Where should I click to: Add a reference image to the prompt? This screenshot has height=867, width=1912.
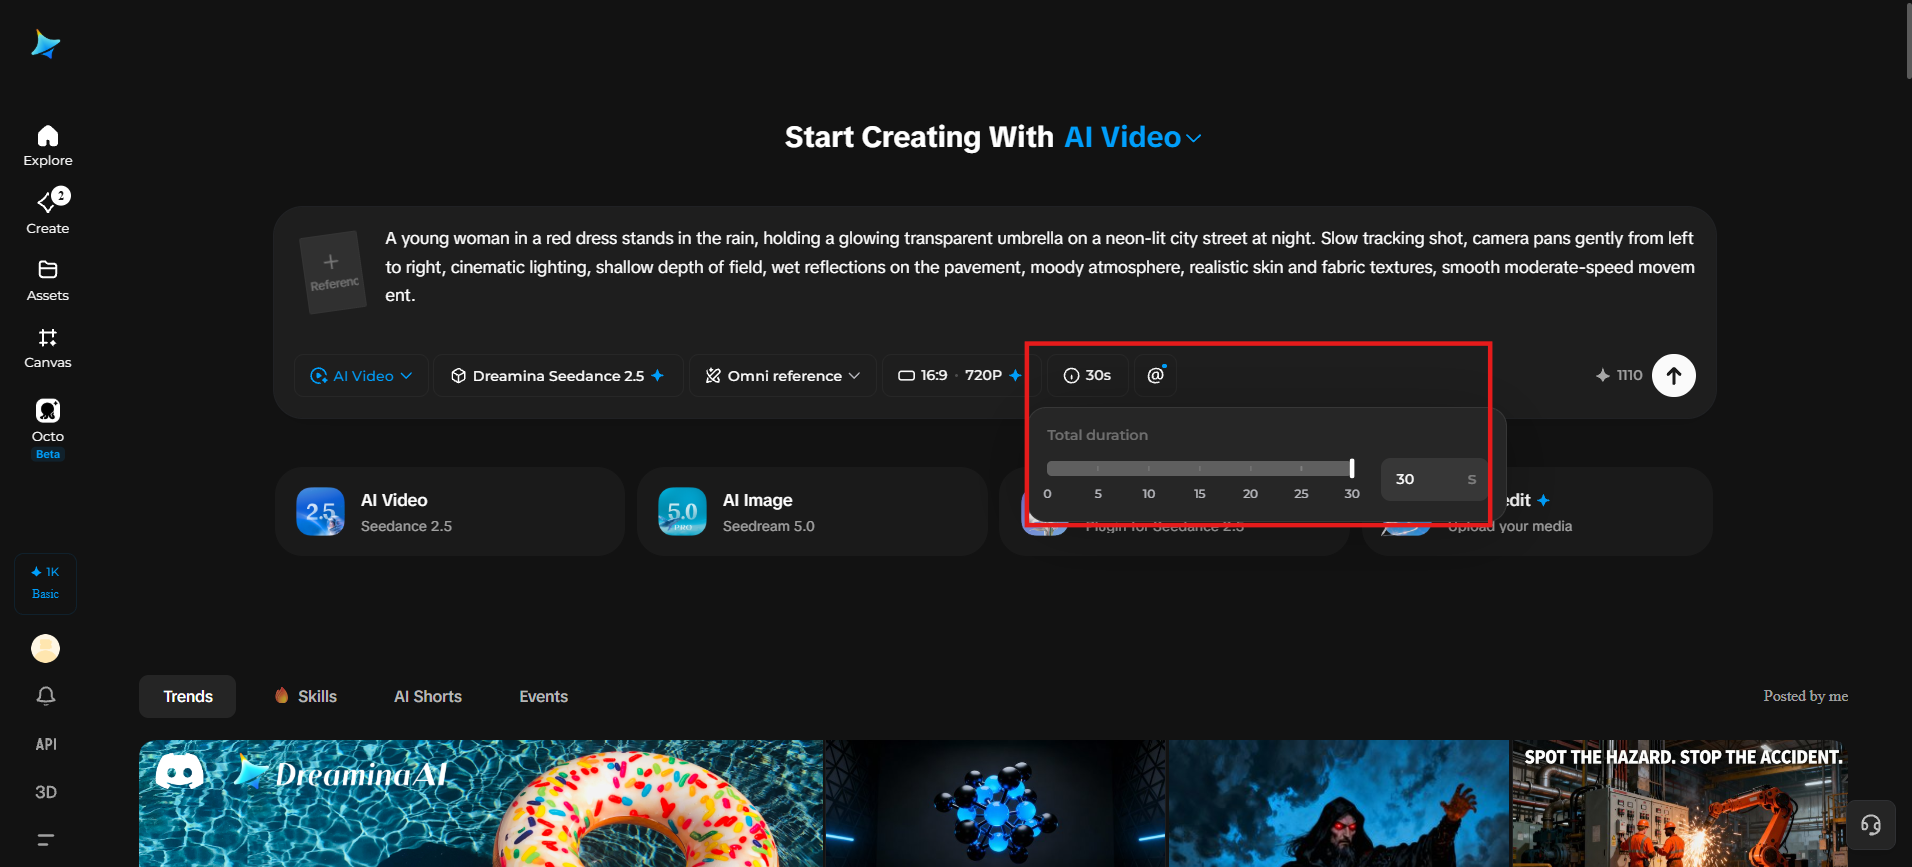[334, 272]
